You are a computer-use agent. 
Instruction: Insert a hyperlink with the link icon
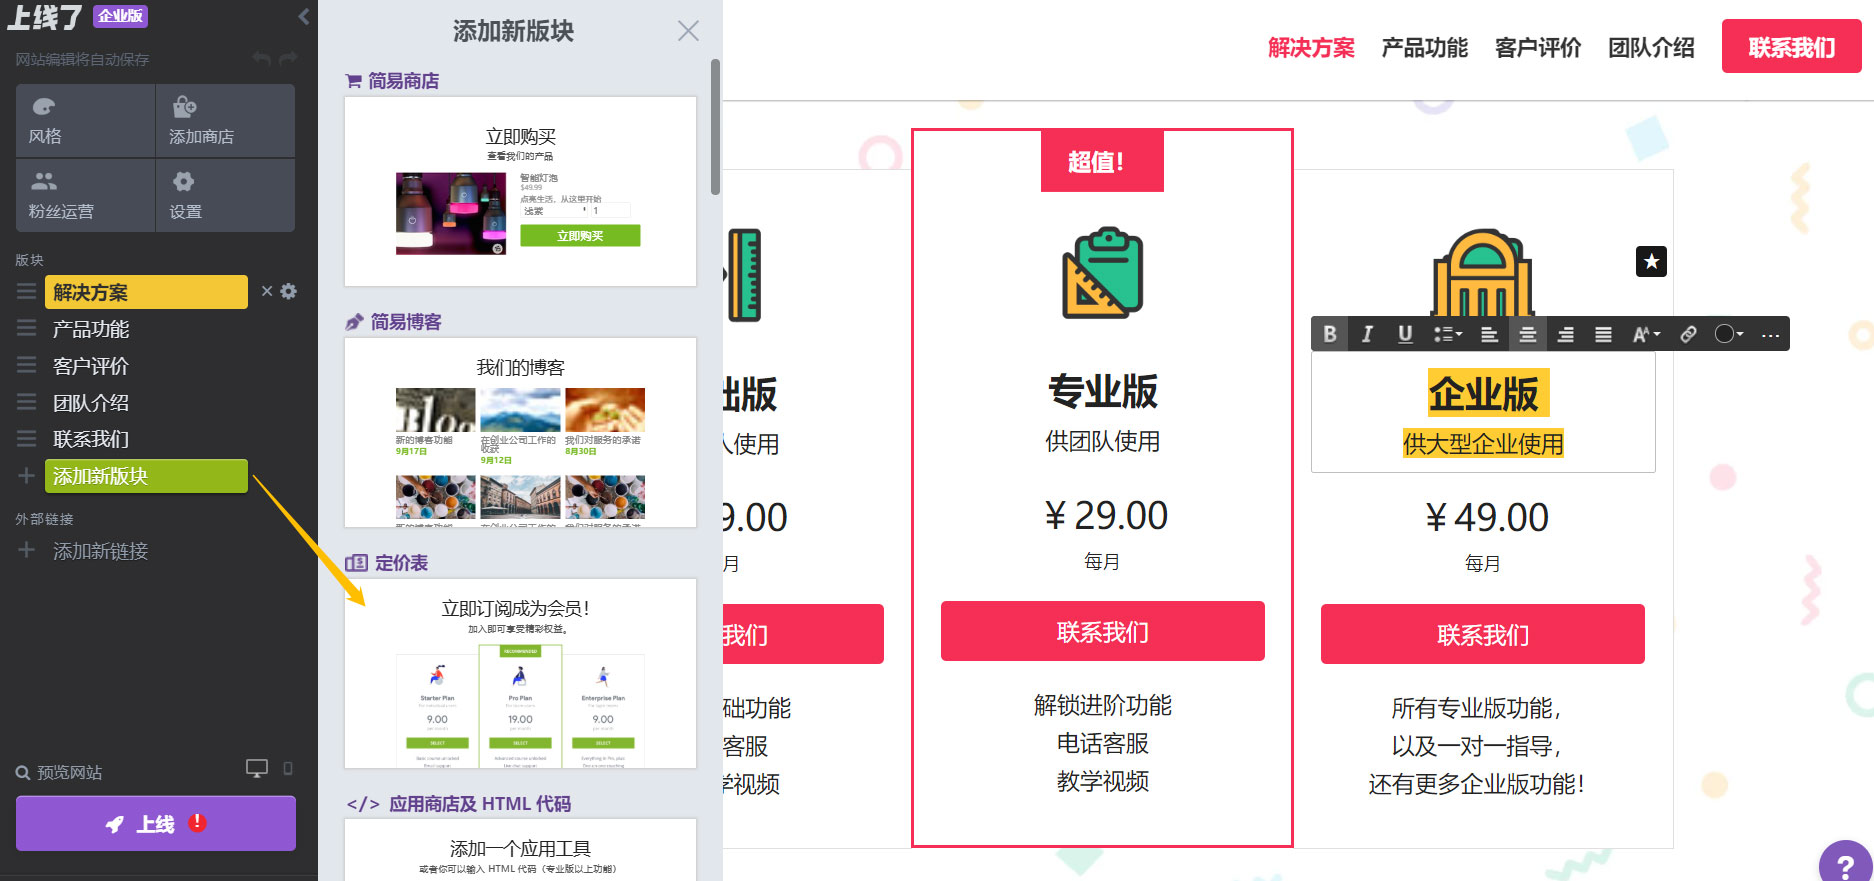tap(1688, 334)
